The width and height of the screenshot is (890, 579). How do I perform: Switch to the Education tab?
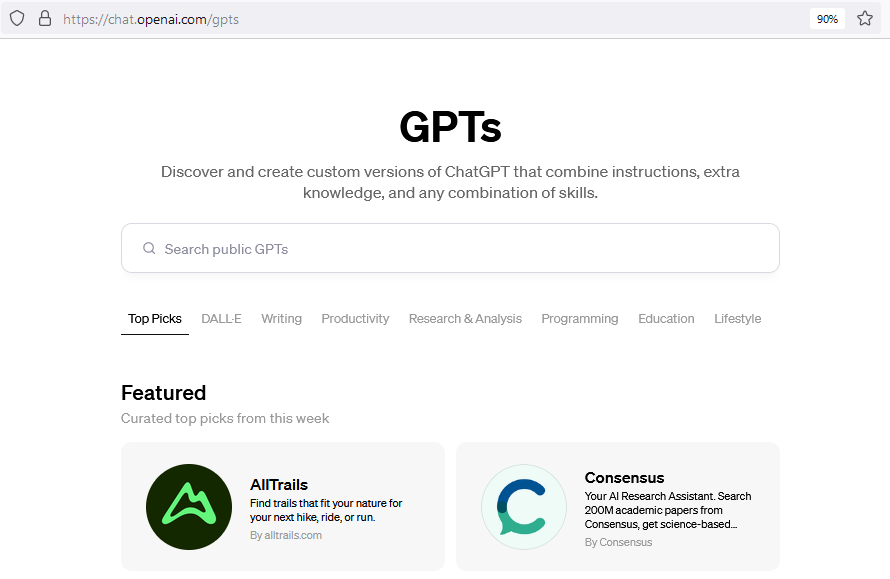point(666,318)
